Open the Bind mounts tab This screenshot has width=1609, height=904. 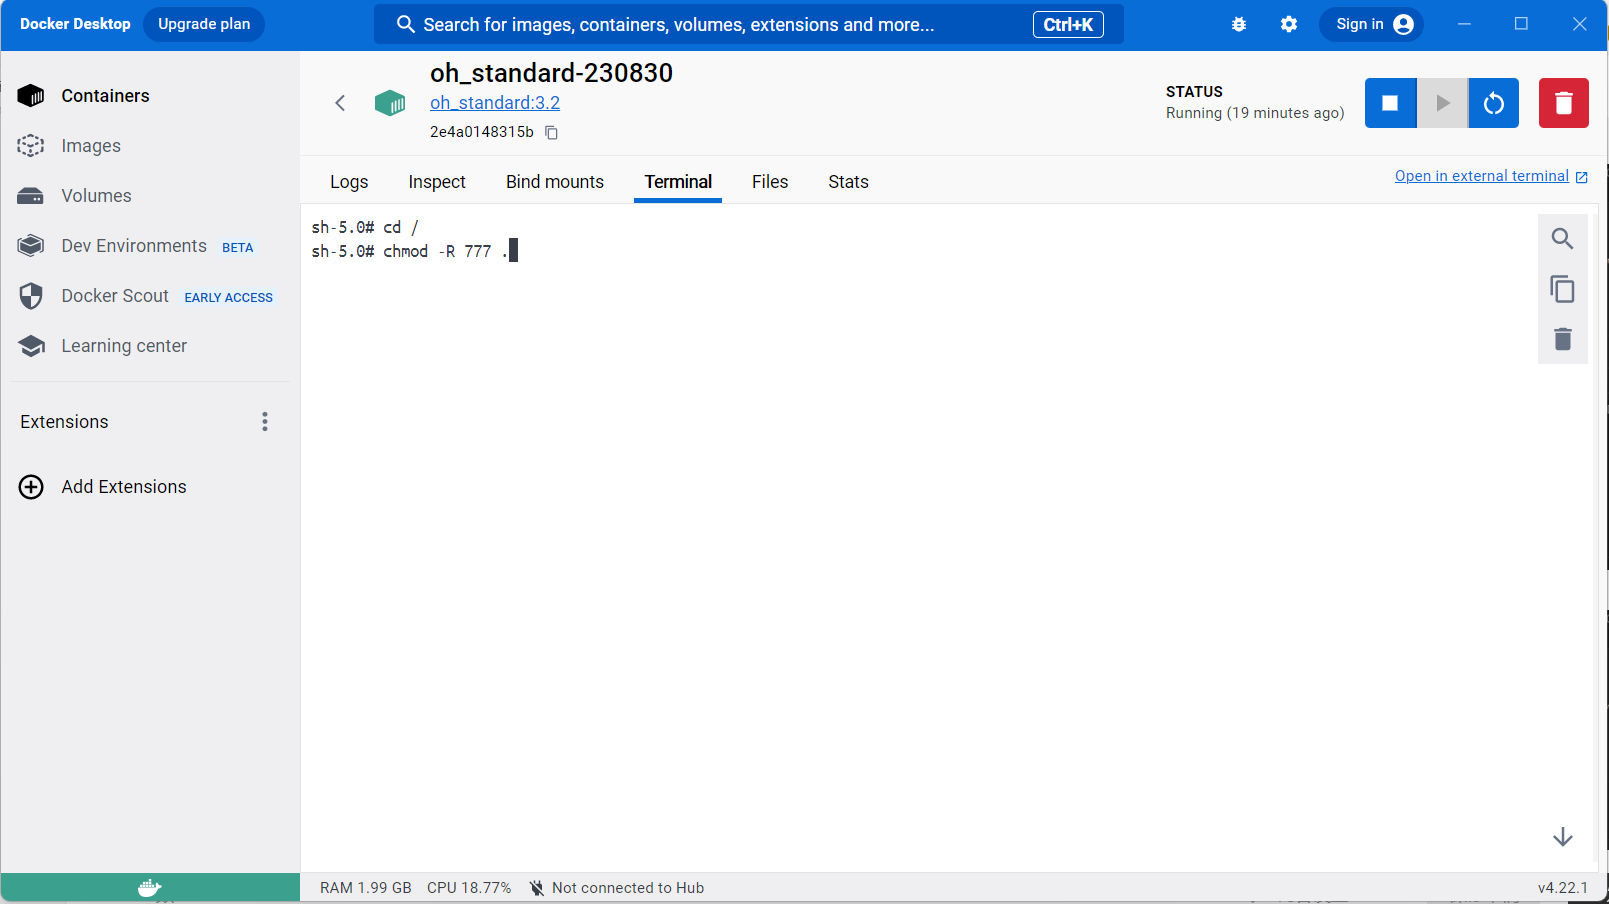click(x=555, y=182)
